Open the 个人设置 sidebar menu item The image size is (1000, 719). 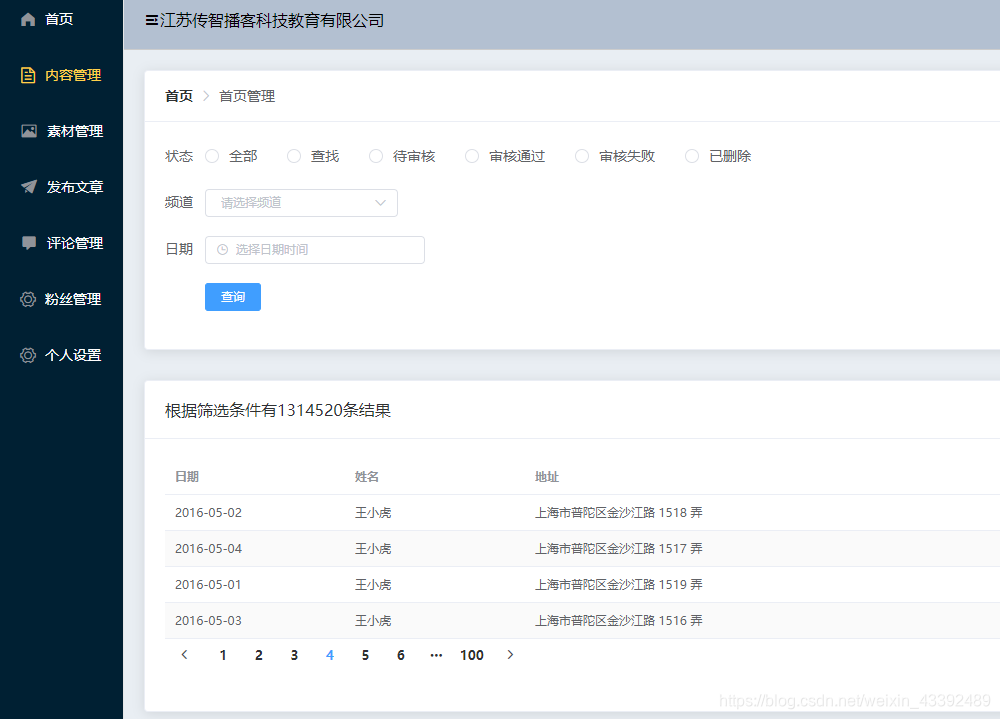tap(61, 355)
